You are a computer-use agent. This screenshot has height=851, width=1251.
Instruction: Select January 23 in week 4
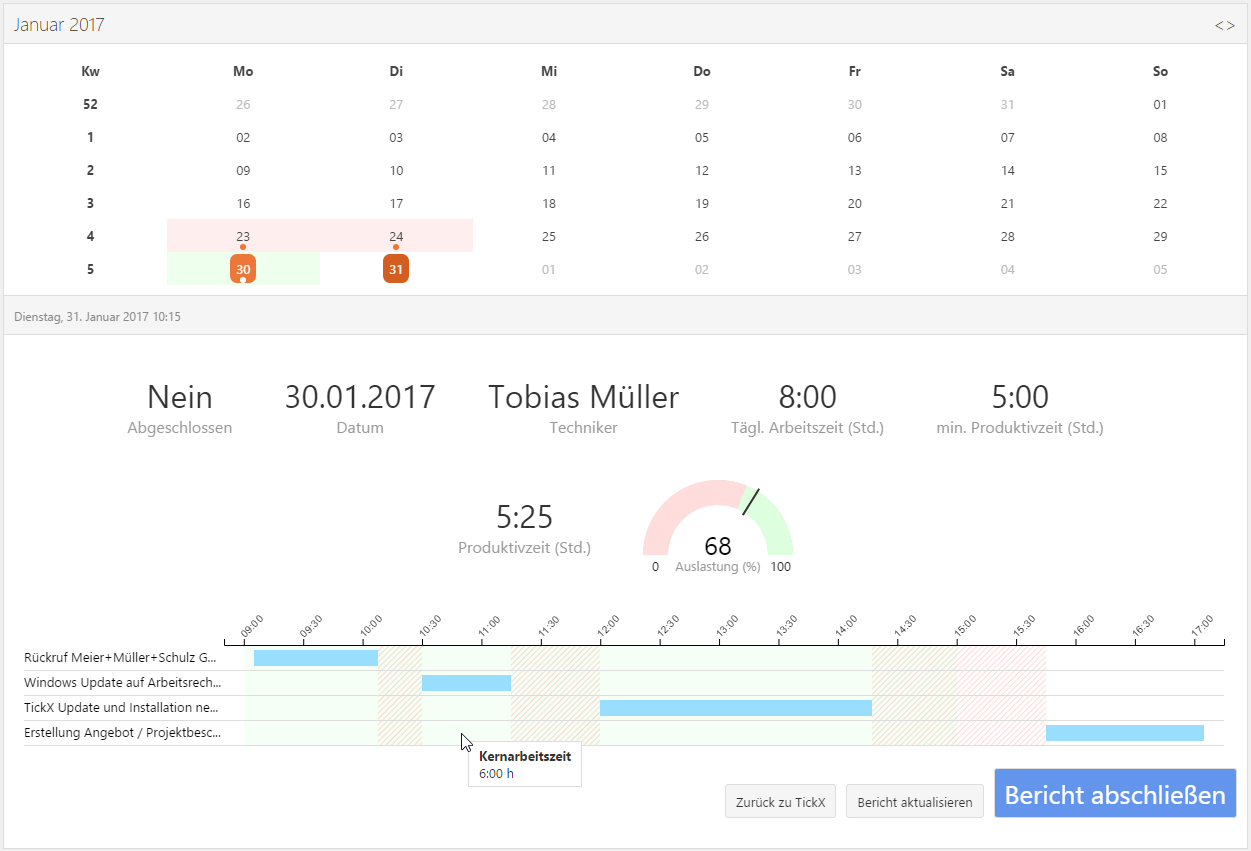243,237
